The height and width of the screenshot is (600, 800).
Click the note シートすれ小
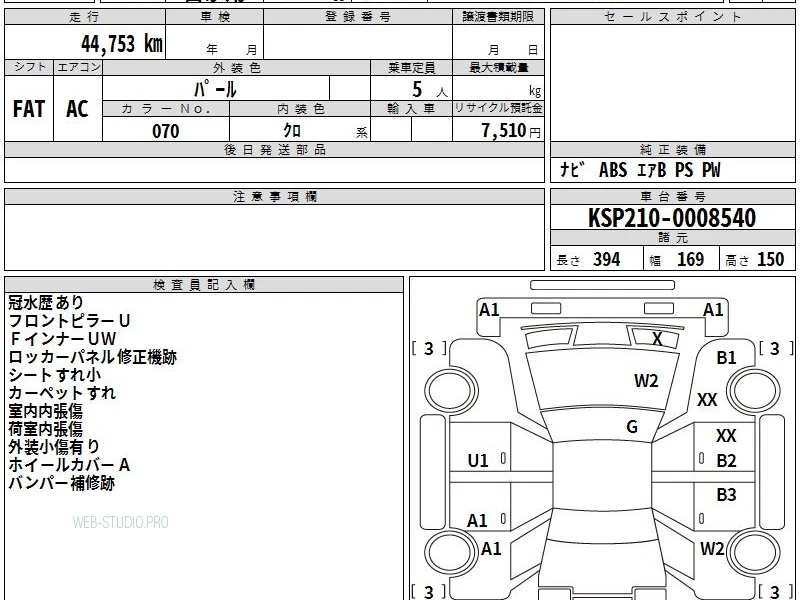click(55, 374)
